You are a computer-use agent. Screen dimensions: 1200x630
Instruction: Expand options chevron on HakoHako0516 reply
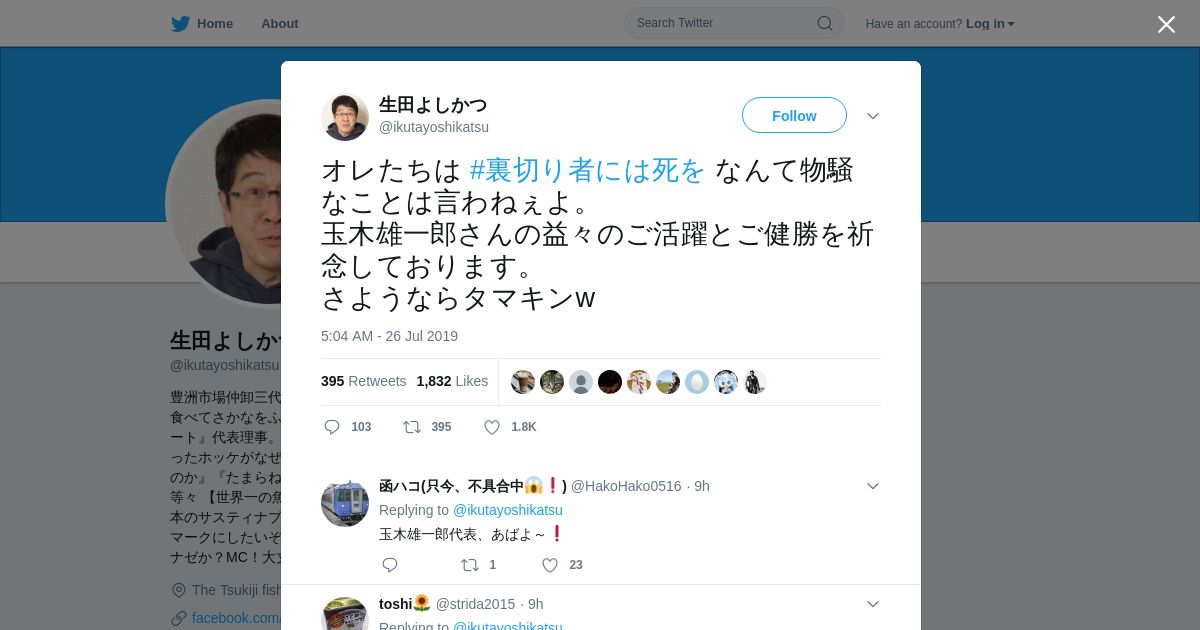(873, 486)
